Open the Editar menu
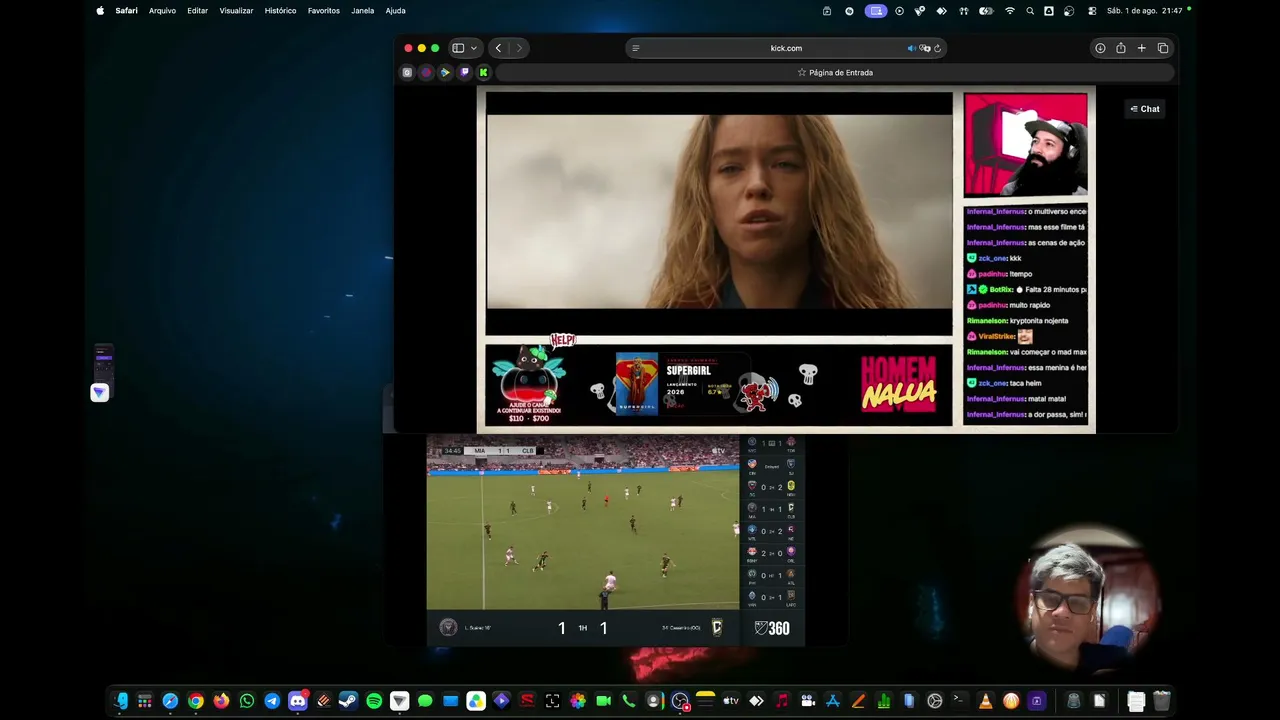The height and width of the screenshot is (720, 1280). tap(198, 11)
